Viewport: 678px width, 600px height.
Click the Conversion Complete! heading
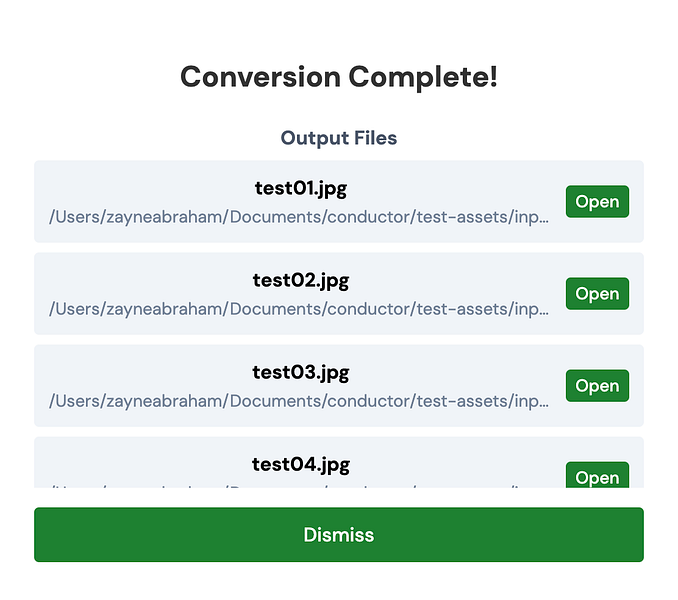click(338, 76)
